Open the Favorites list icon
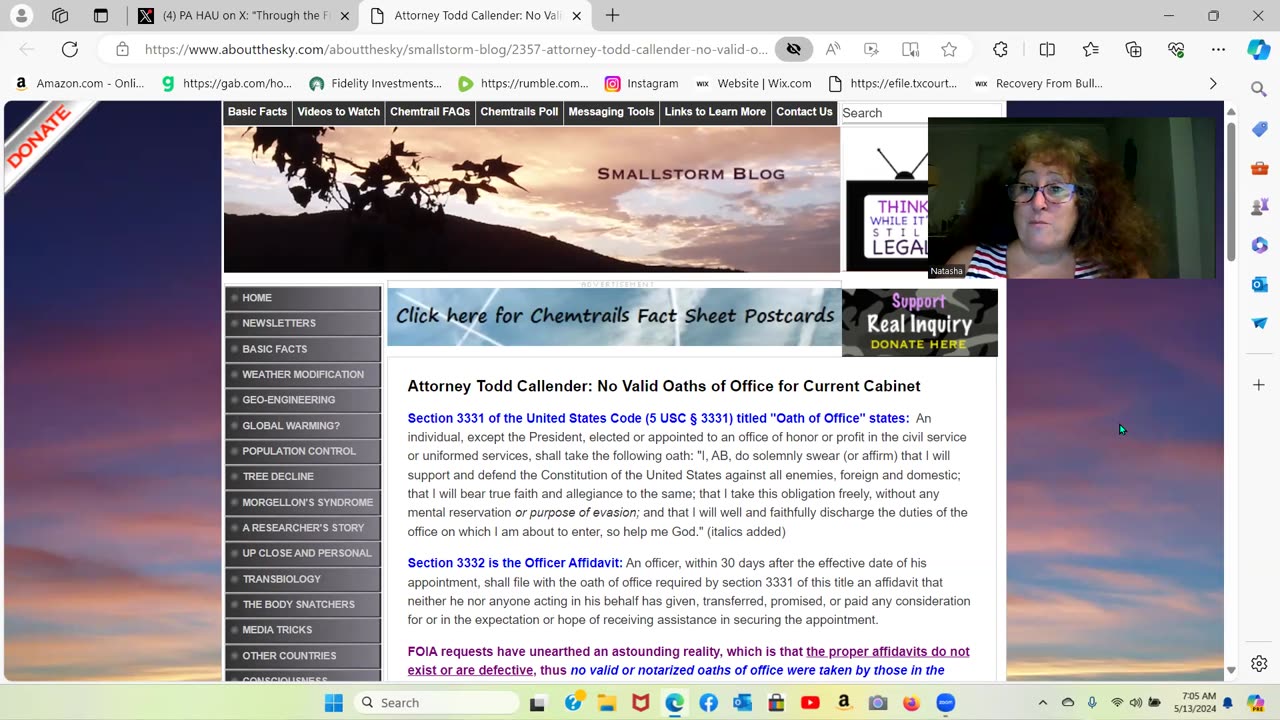The width and height of the screenshot is (1280, 720). point(1090,49)
